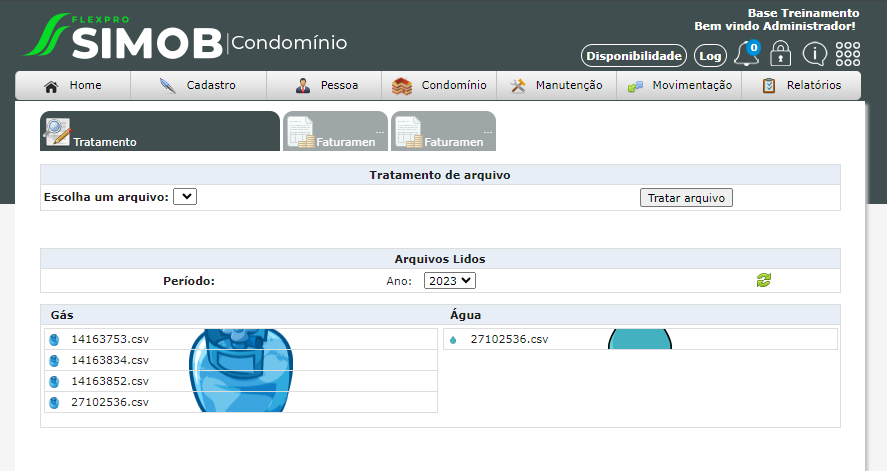Click the SIMOB logo

pos(125,37)
